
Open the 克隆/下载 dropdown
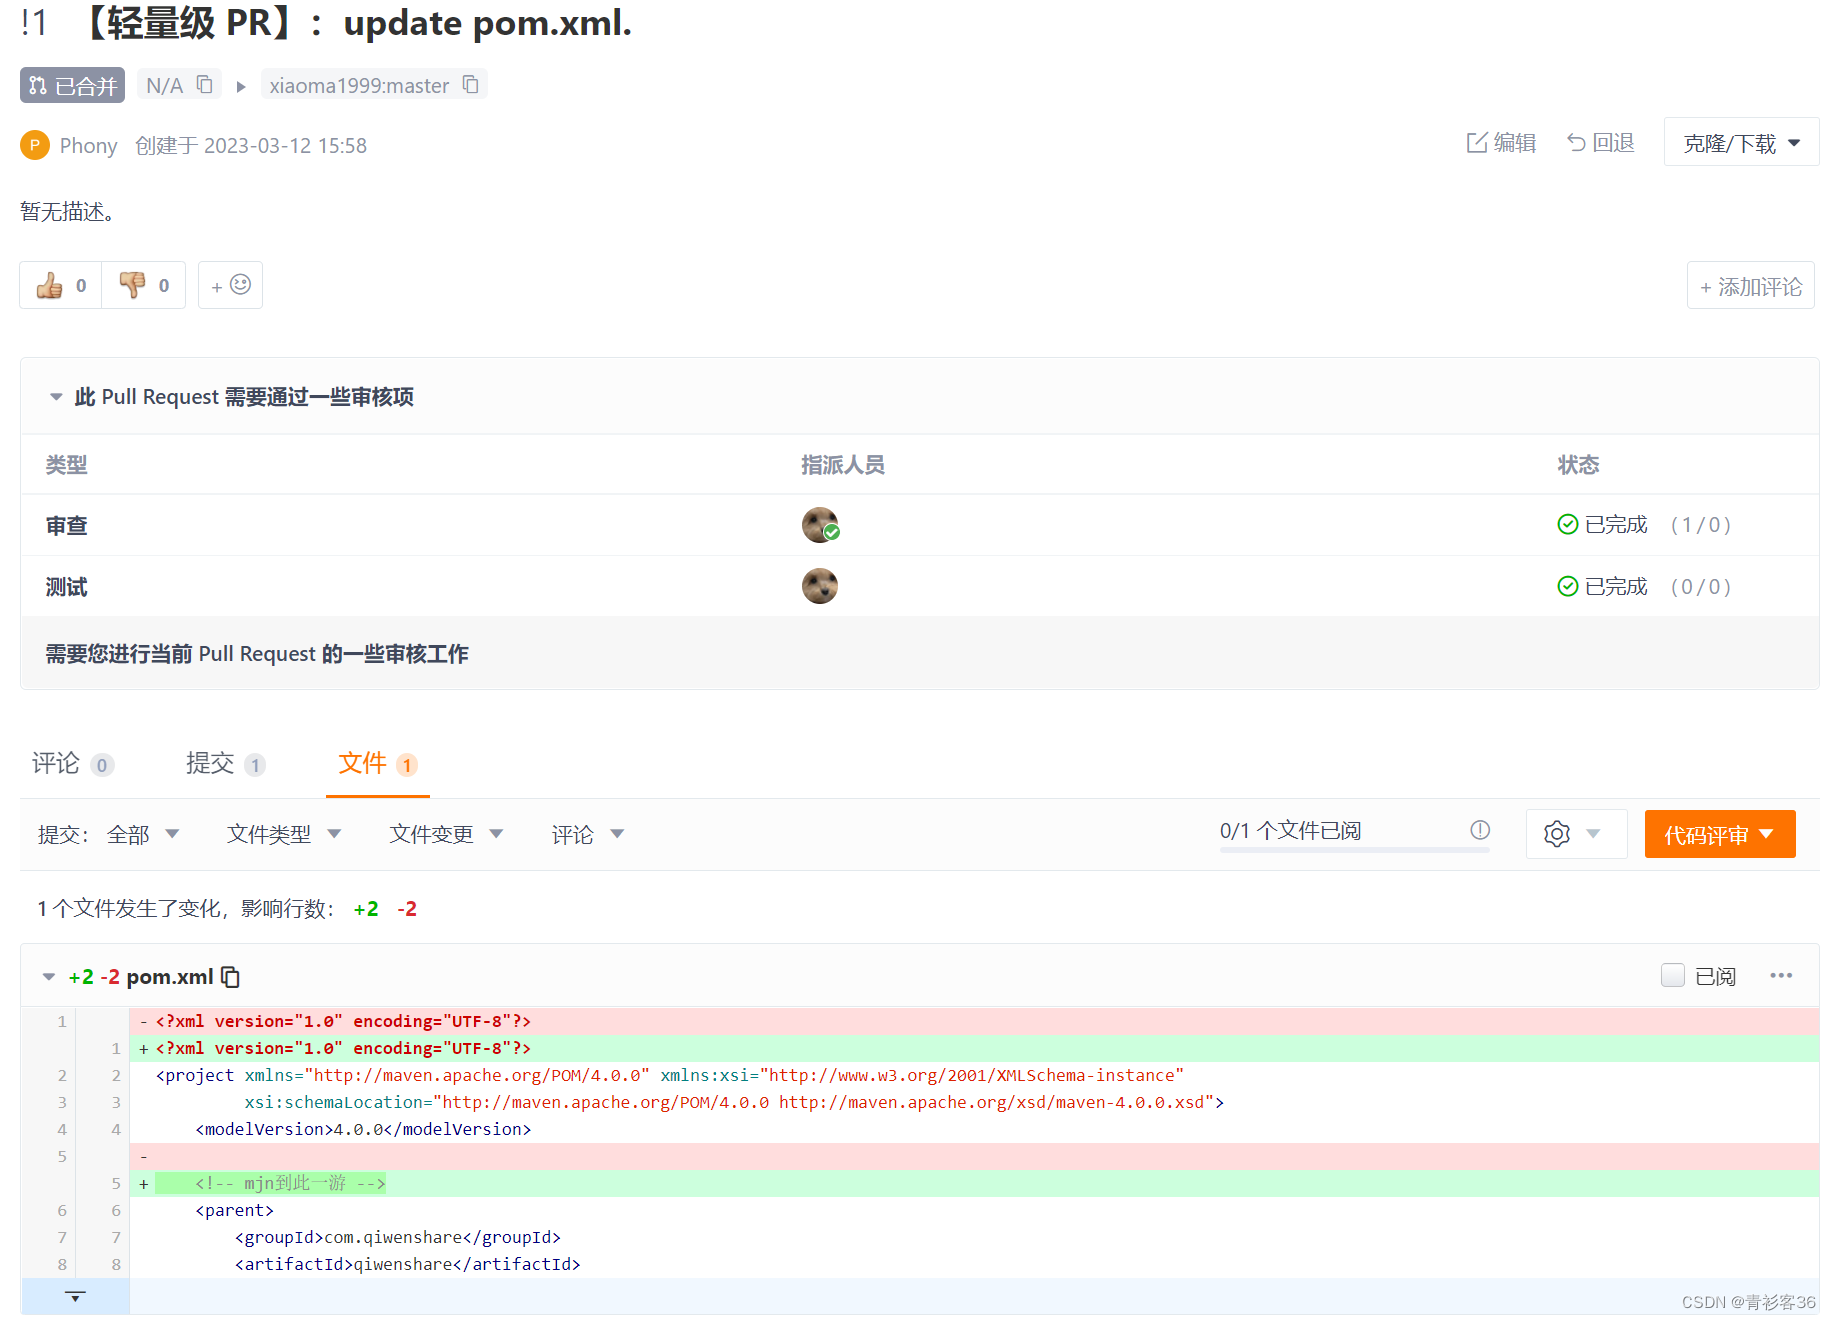1740,142
